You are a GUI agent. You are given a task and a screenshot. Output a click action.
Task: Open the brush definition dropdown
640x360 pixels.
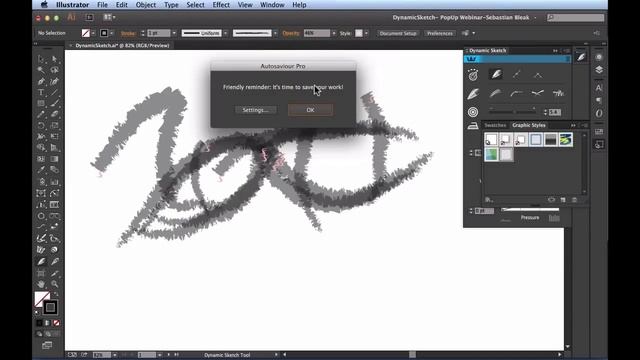(x=276, y=33)
